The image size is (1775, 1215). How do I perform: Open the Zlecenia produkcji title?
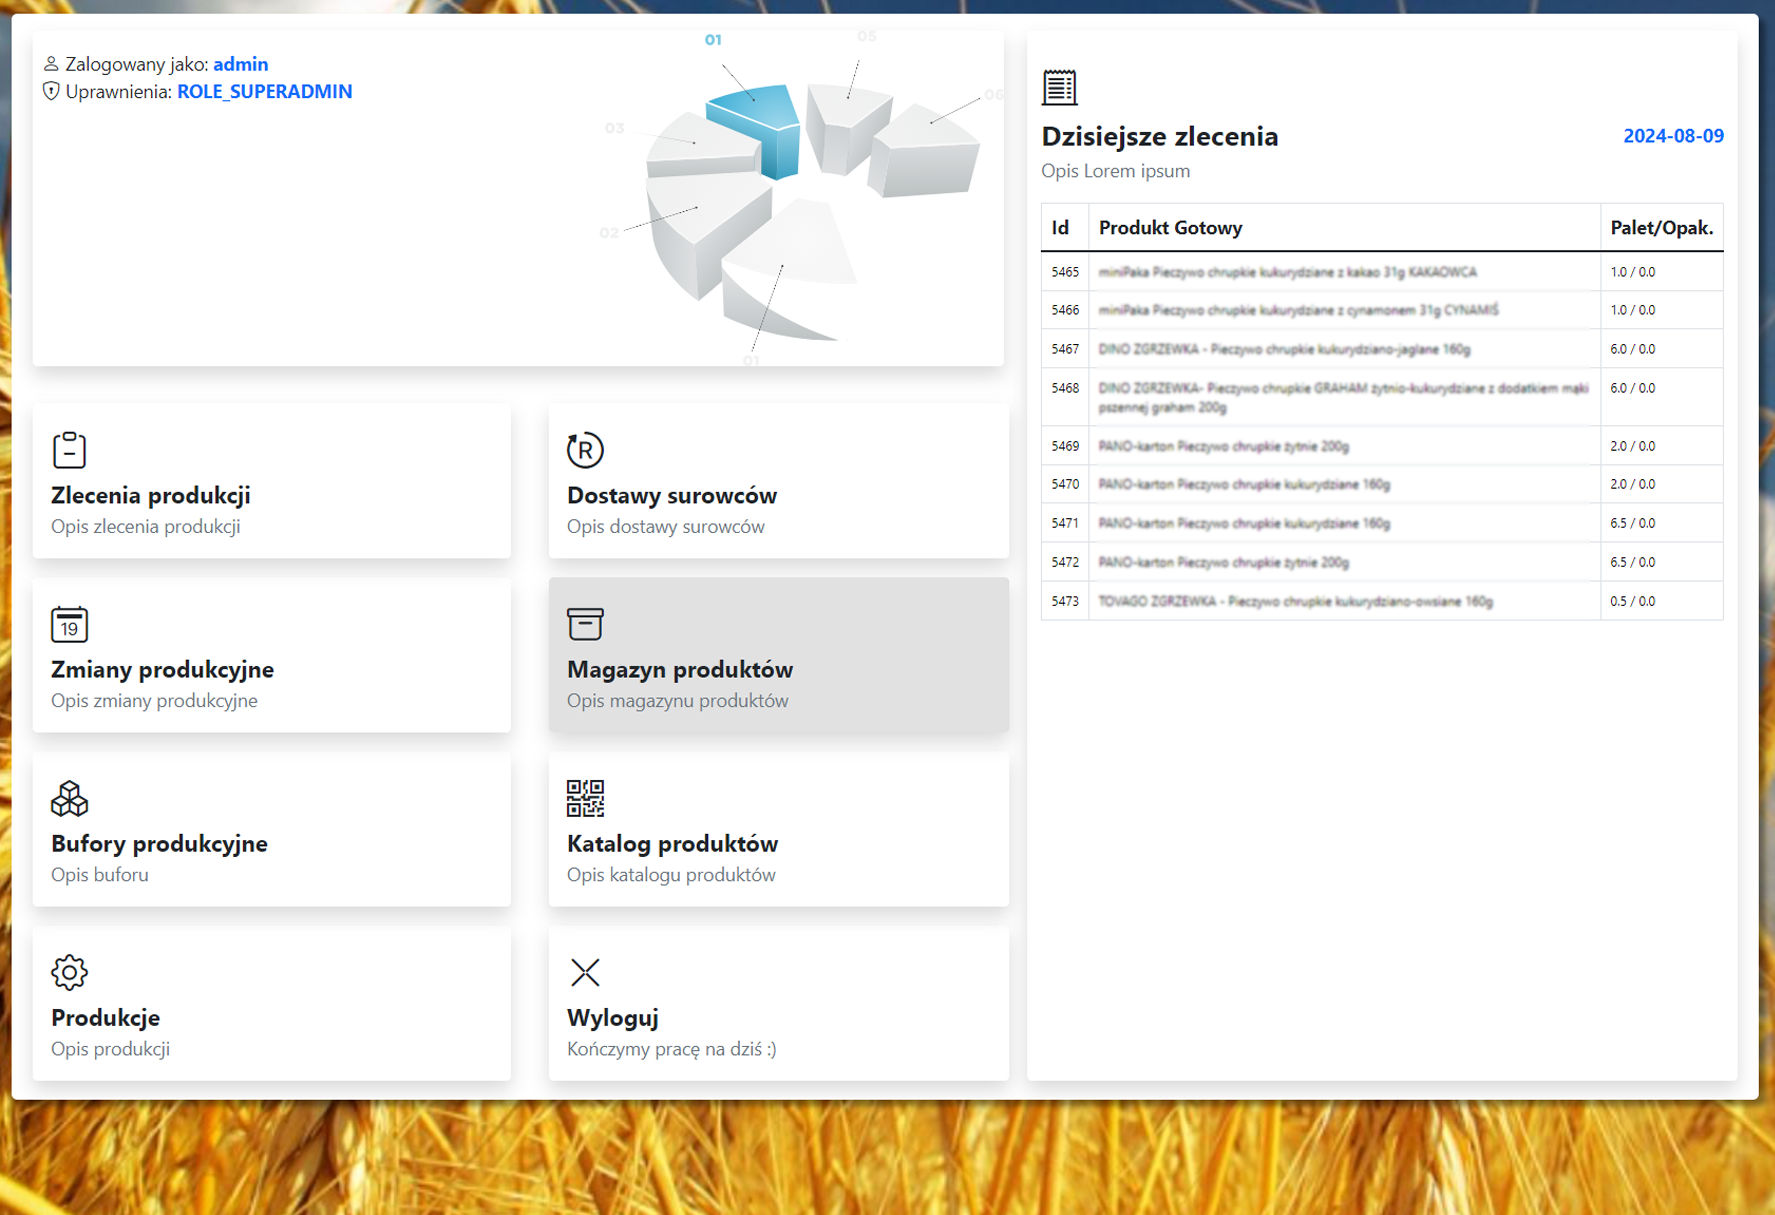(151, 495)
